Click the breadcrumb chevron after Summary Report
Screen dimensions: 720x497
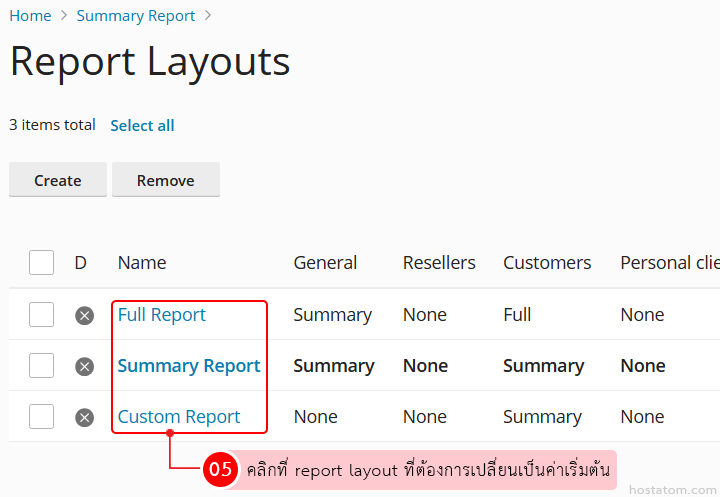(x=208, y=16)
